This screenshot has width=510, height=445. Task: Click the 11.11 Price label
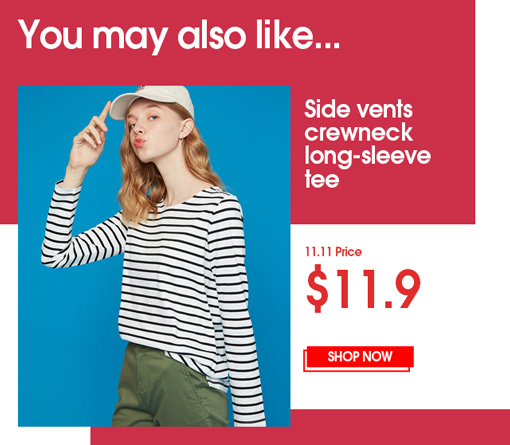coord(334,252)
